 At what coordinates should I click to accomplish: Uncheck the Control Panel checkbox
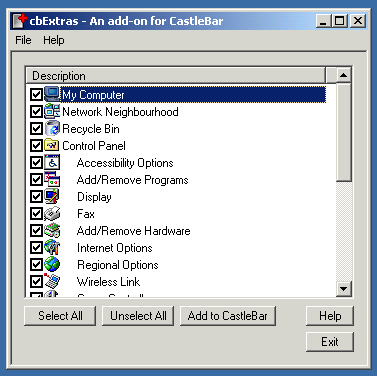pos(36,146)
